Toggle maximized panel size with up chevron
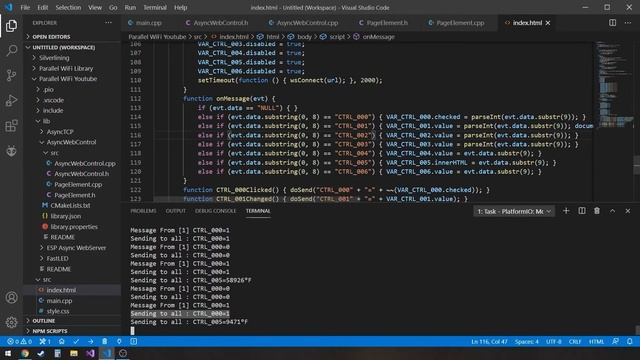640x360 pixels. point(612,211)
